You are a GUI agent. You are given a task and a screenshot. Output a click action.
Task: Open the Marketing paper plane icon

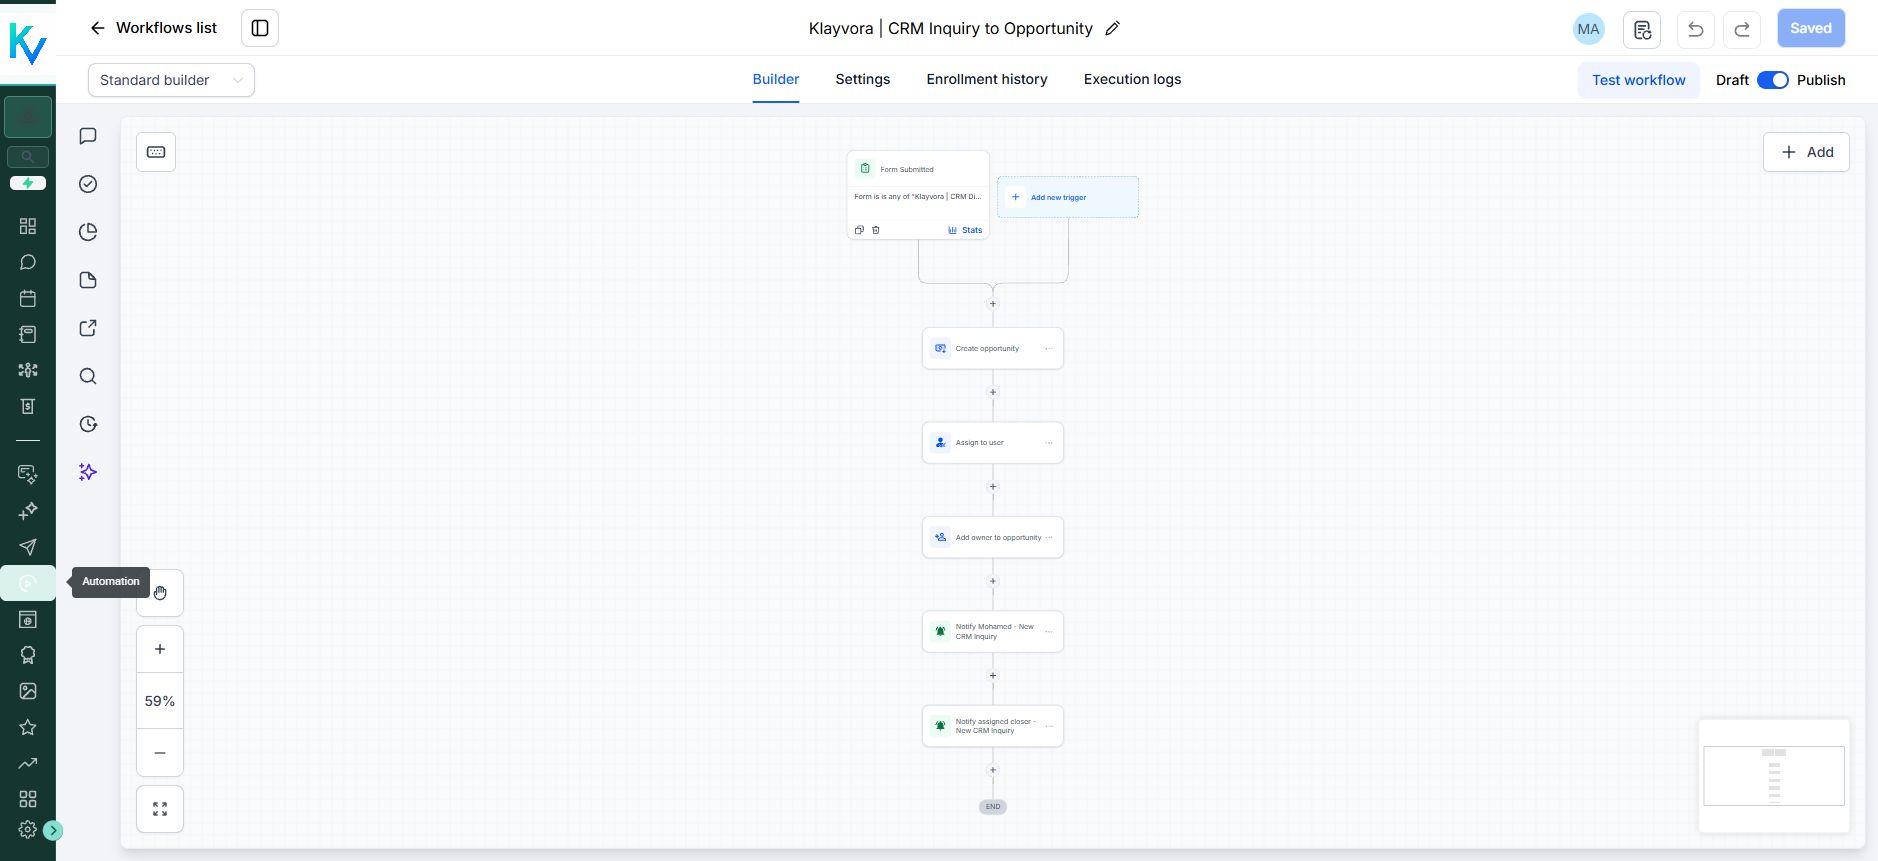pos(28,547)
